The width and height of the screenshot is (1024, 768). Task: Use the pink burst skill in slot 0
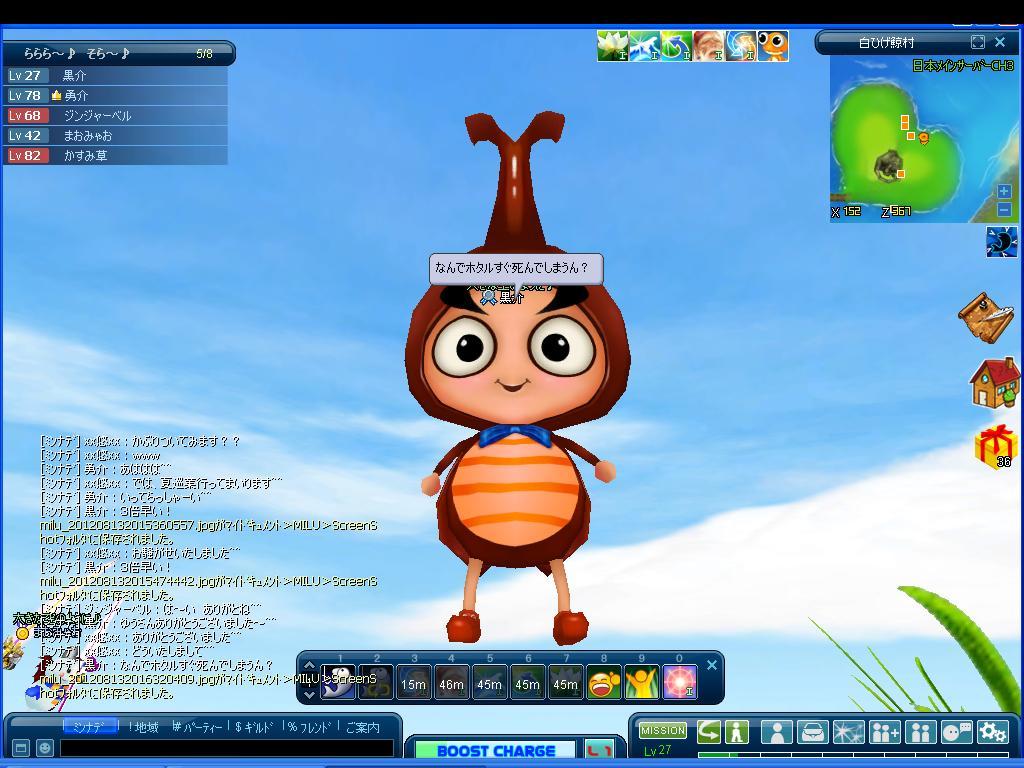click(x=680, y=682)
